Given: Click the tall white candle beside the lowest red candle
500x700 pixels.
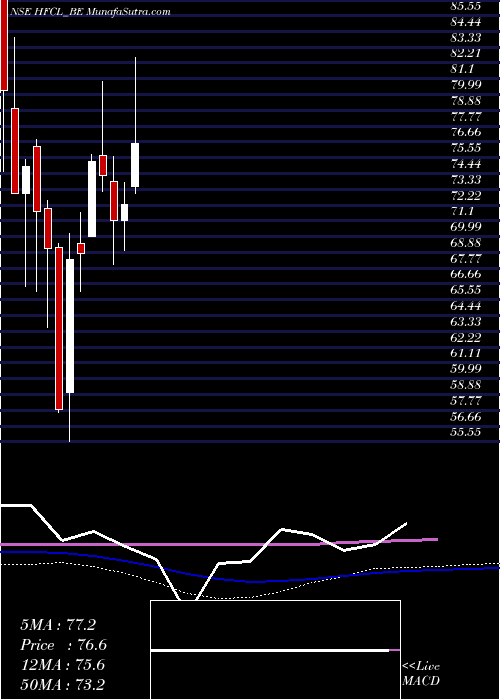Looking at the screenshot, I should point(70,326).
